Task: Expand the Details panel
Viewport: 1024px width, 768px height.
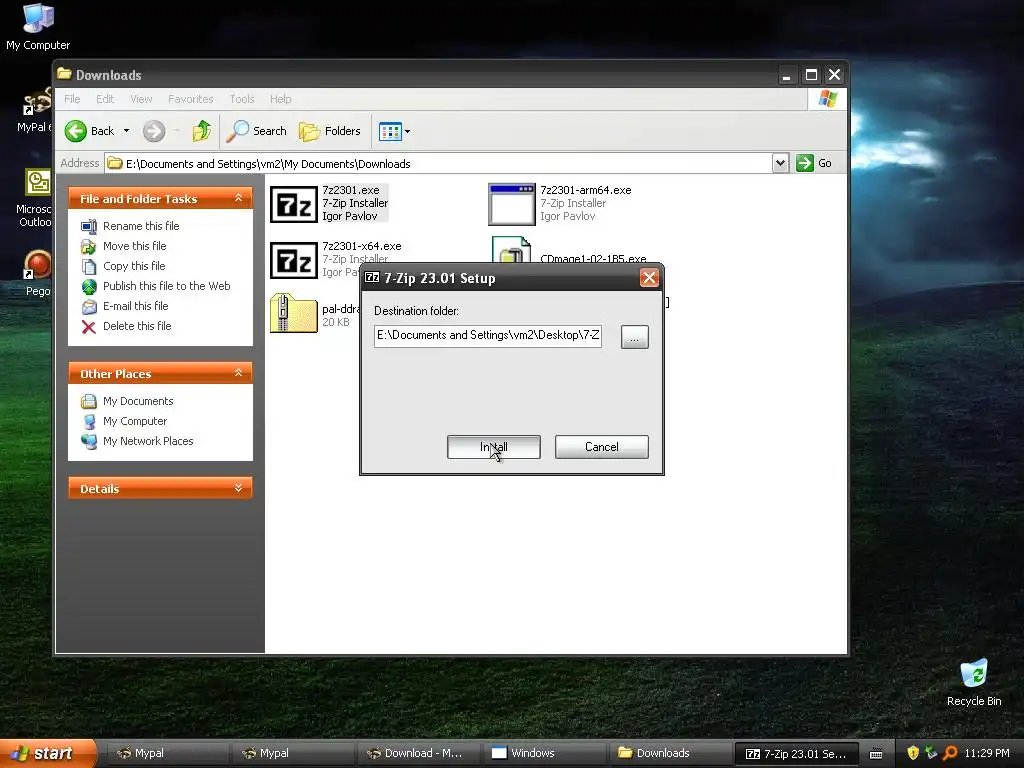Action: pyautogui.click(x=238, y=488)
